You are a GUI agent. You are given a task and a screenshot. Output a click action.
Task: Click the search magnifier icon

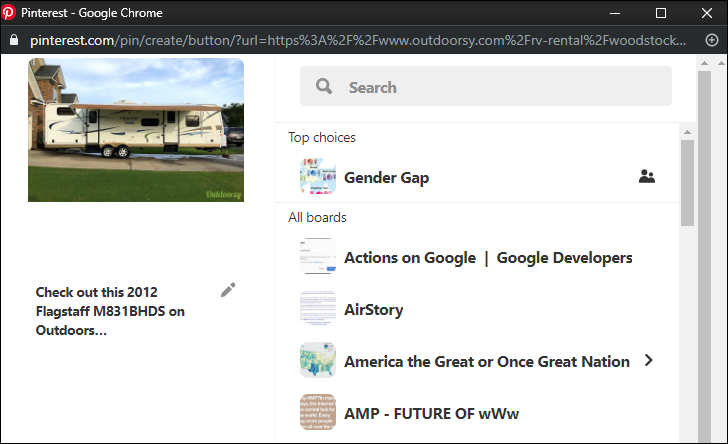point(324,86)
